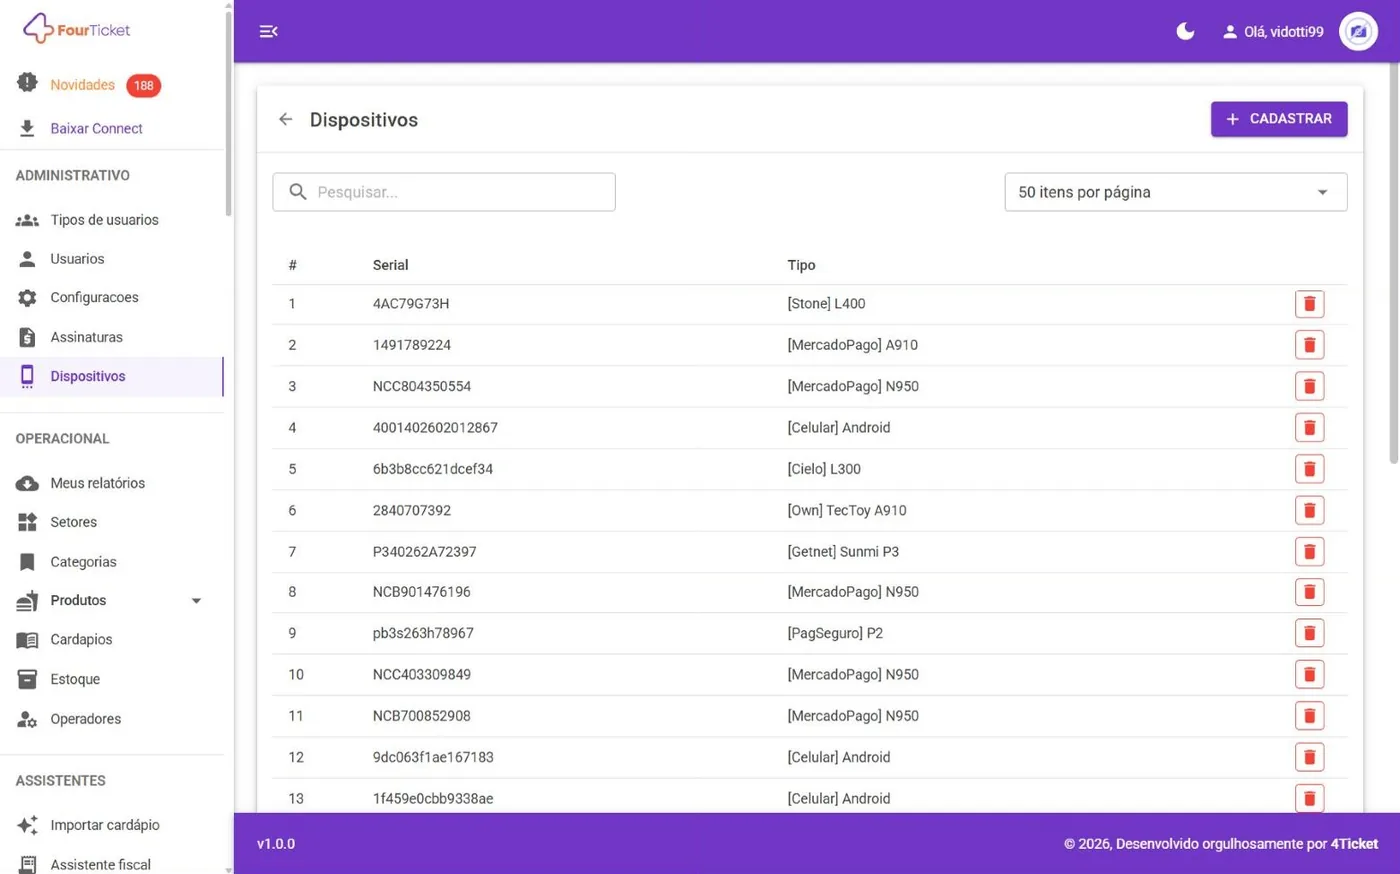Screen dimensions: 1400x874
Task: Delete device with serial 9dc063f1ae167183
Action: (x=1309, y=757)
